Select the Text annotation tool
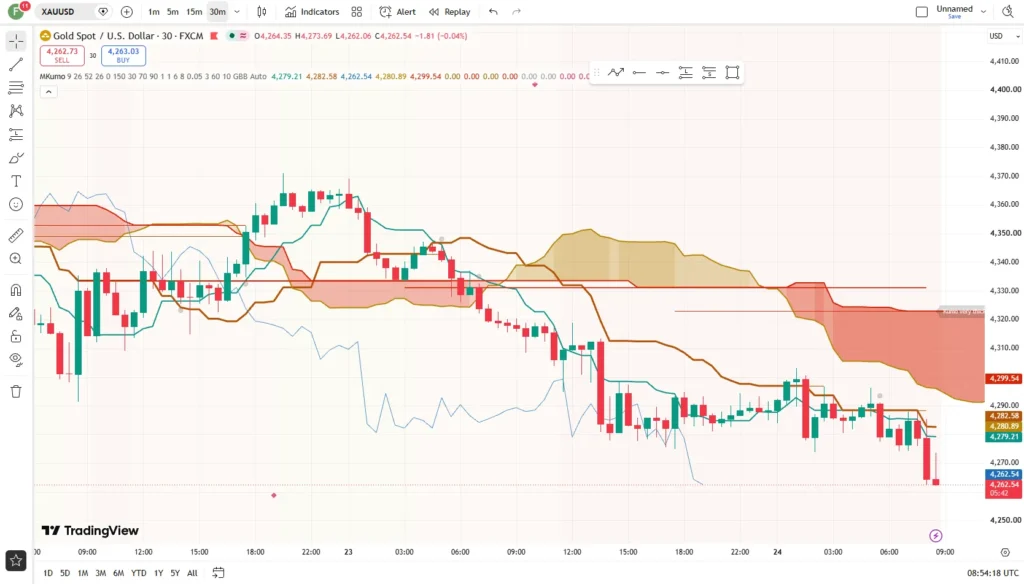1024x584 pixels. click(x=16, y=181)
